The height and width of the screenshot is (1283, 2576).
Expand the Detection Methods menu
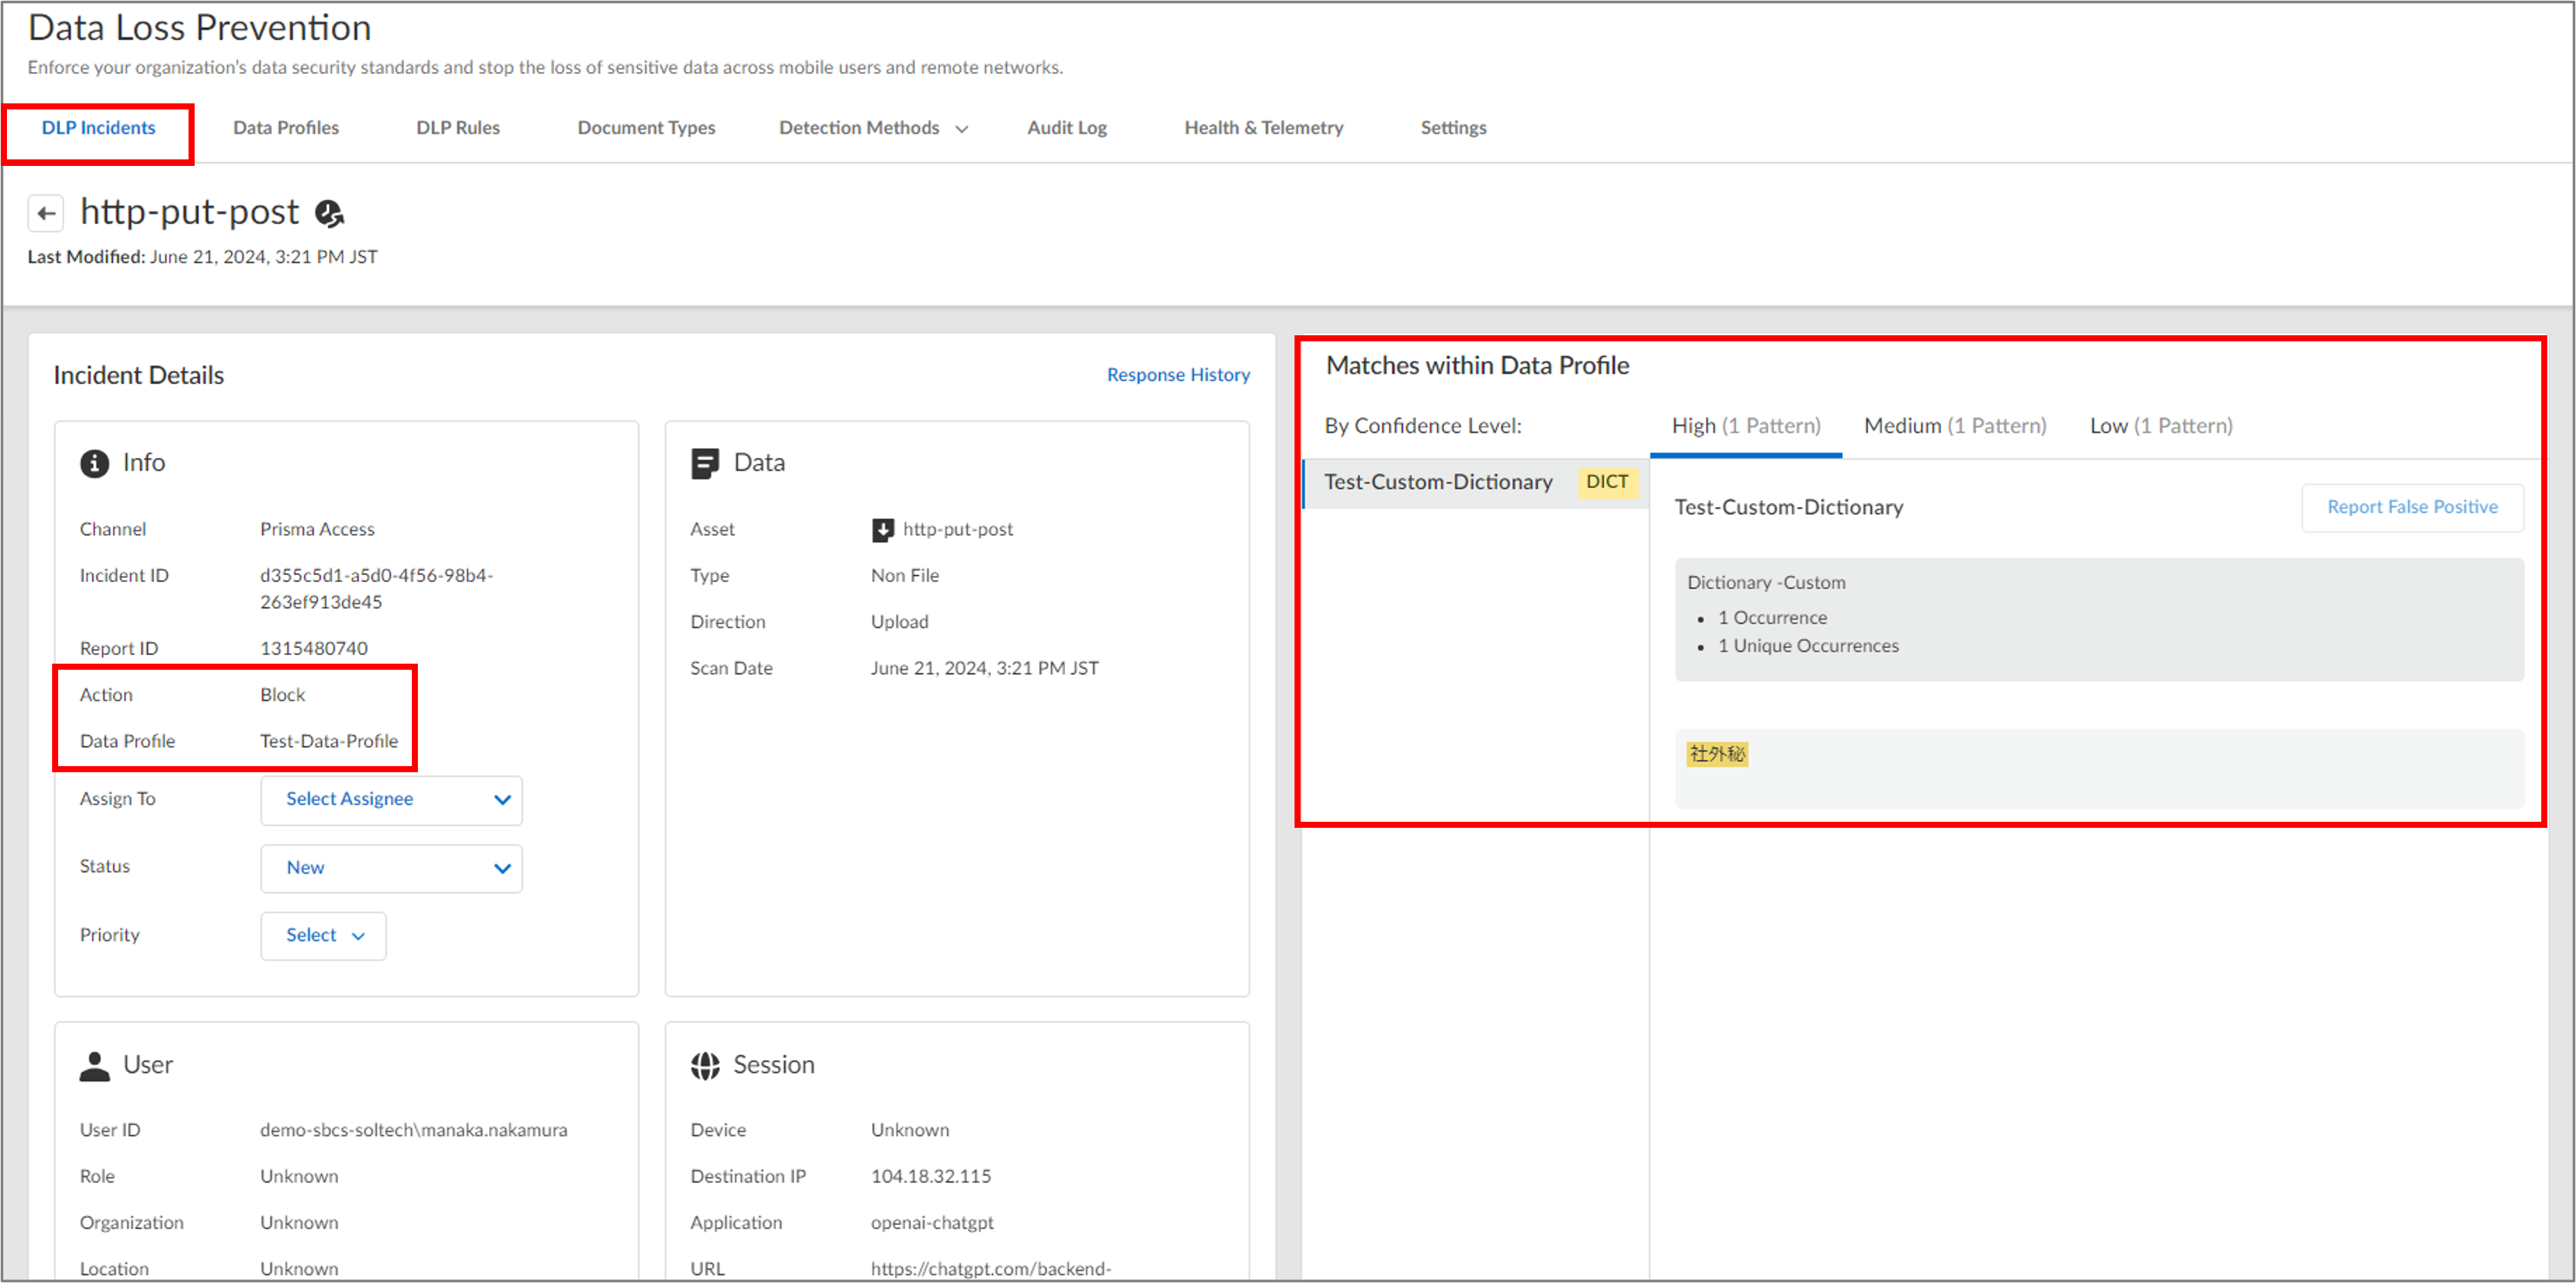874,128
